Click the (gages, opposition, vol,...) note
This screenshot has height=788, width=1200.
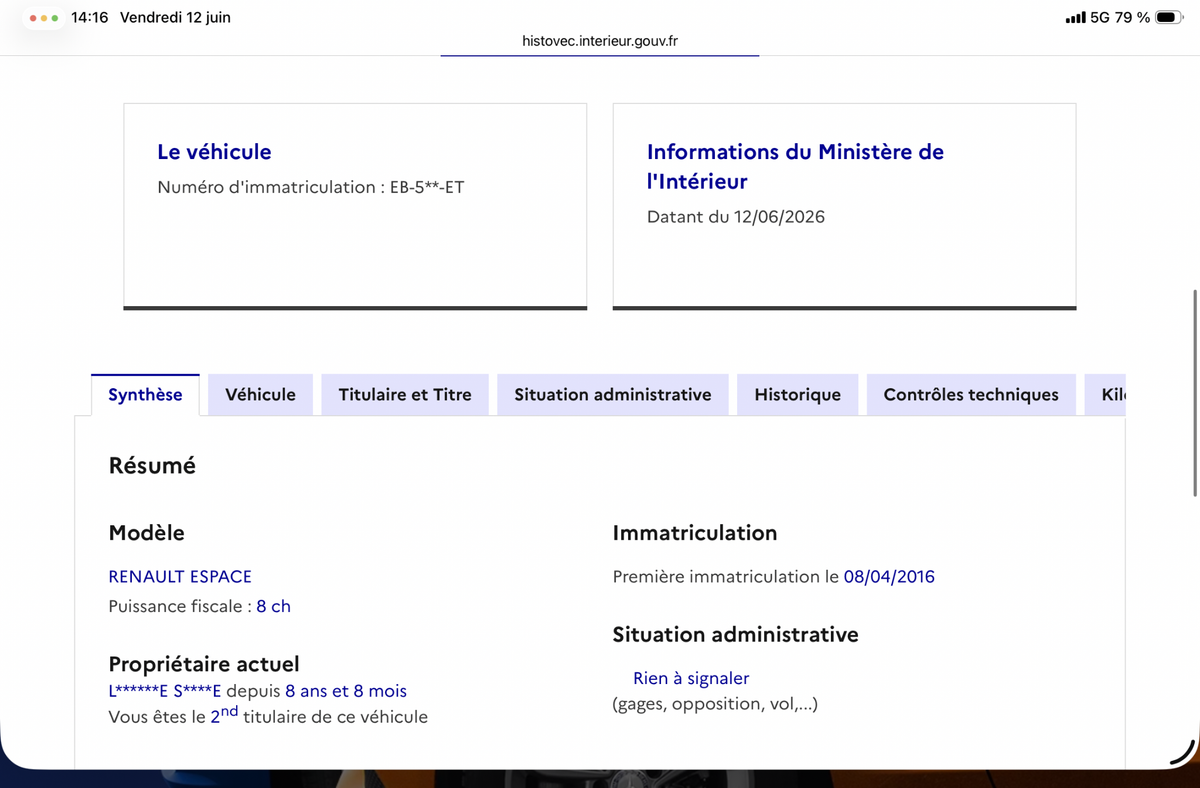click(715, 704)
